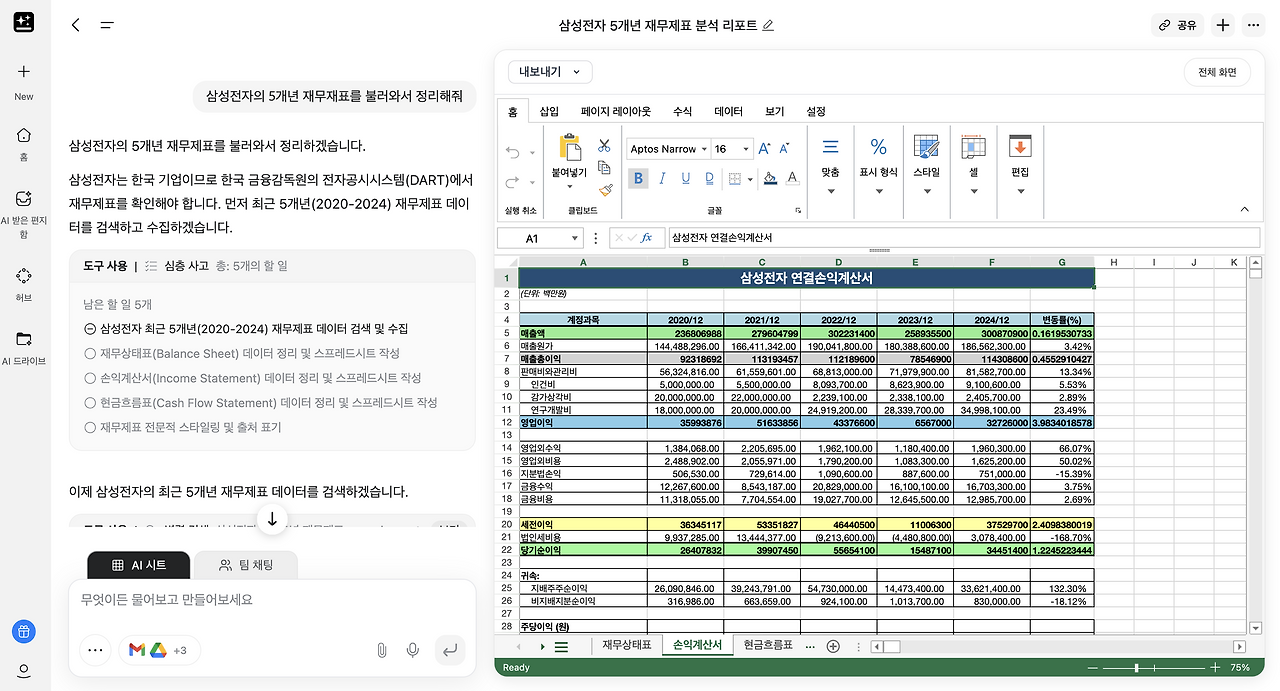Collapse the ribbon with the chevron
The width and height of the screenshot is (1280, 691).
1245,210
